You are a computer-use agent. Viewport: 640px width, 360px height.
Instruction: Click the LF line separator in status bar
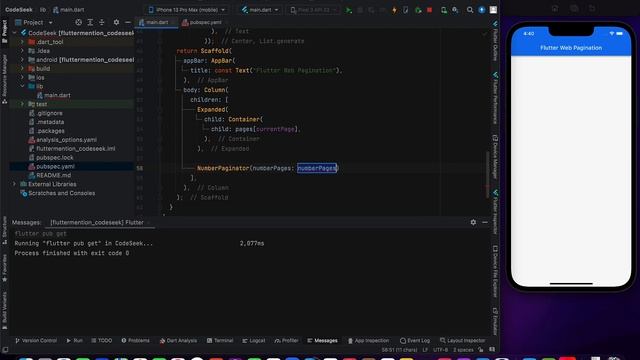(x=425, y=350)
